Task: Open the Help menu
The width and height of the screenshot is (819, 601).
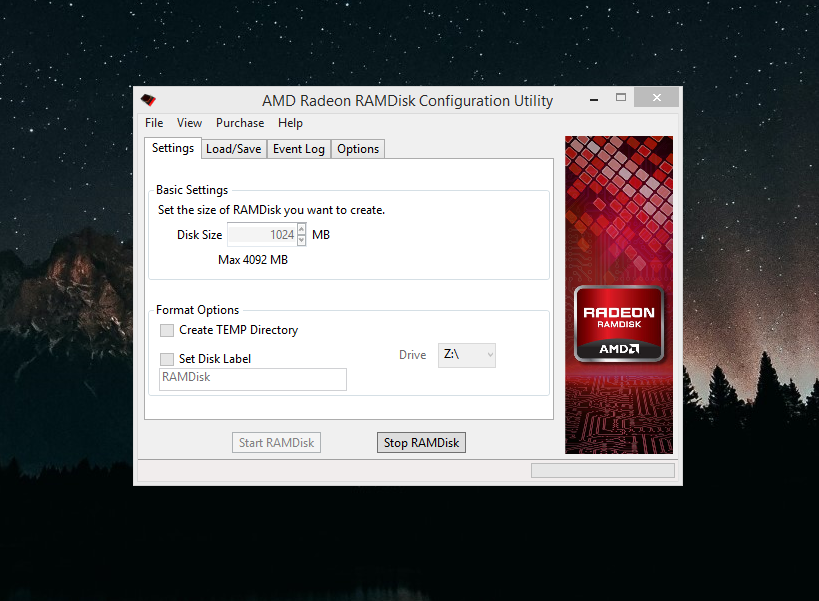Action: [x=290, y=123]
